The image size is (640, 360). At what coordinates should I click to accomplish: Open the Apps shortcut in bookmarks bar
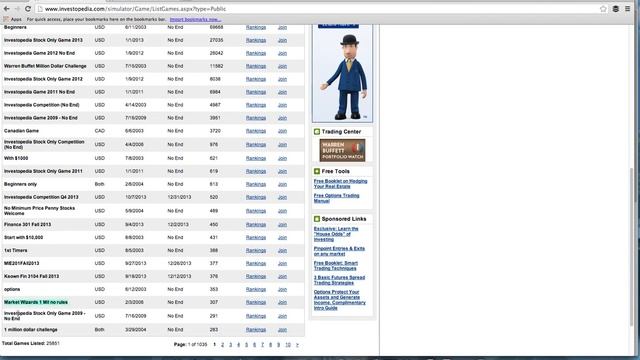click(13, 19)
